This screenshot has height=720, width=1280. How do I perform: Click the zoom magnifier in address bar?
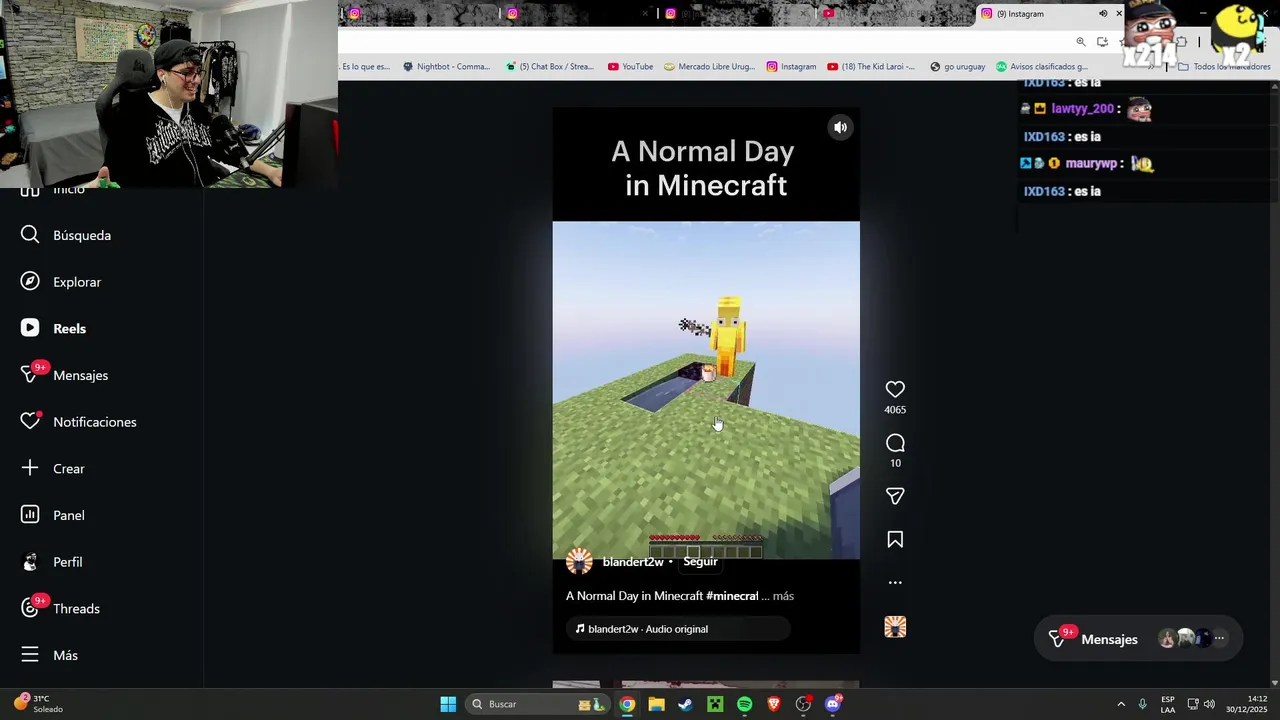[1081, 42]
